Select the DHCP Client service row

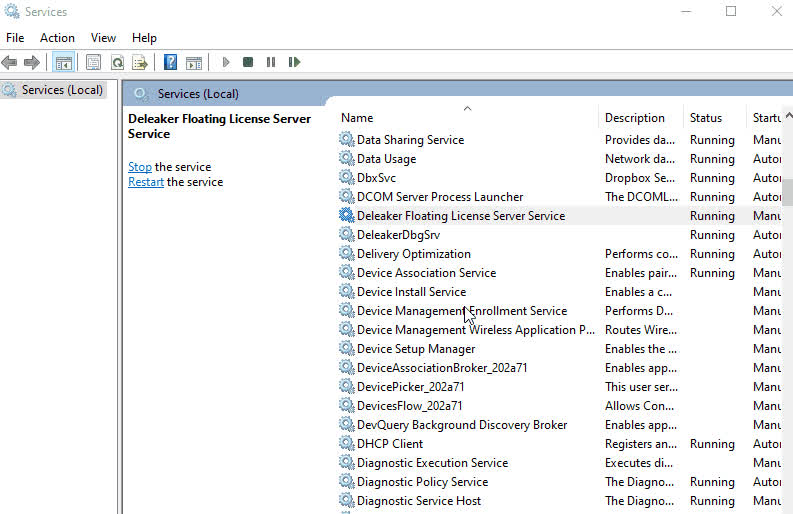coord(390,444)
